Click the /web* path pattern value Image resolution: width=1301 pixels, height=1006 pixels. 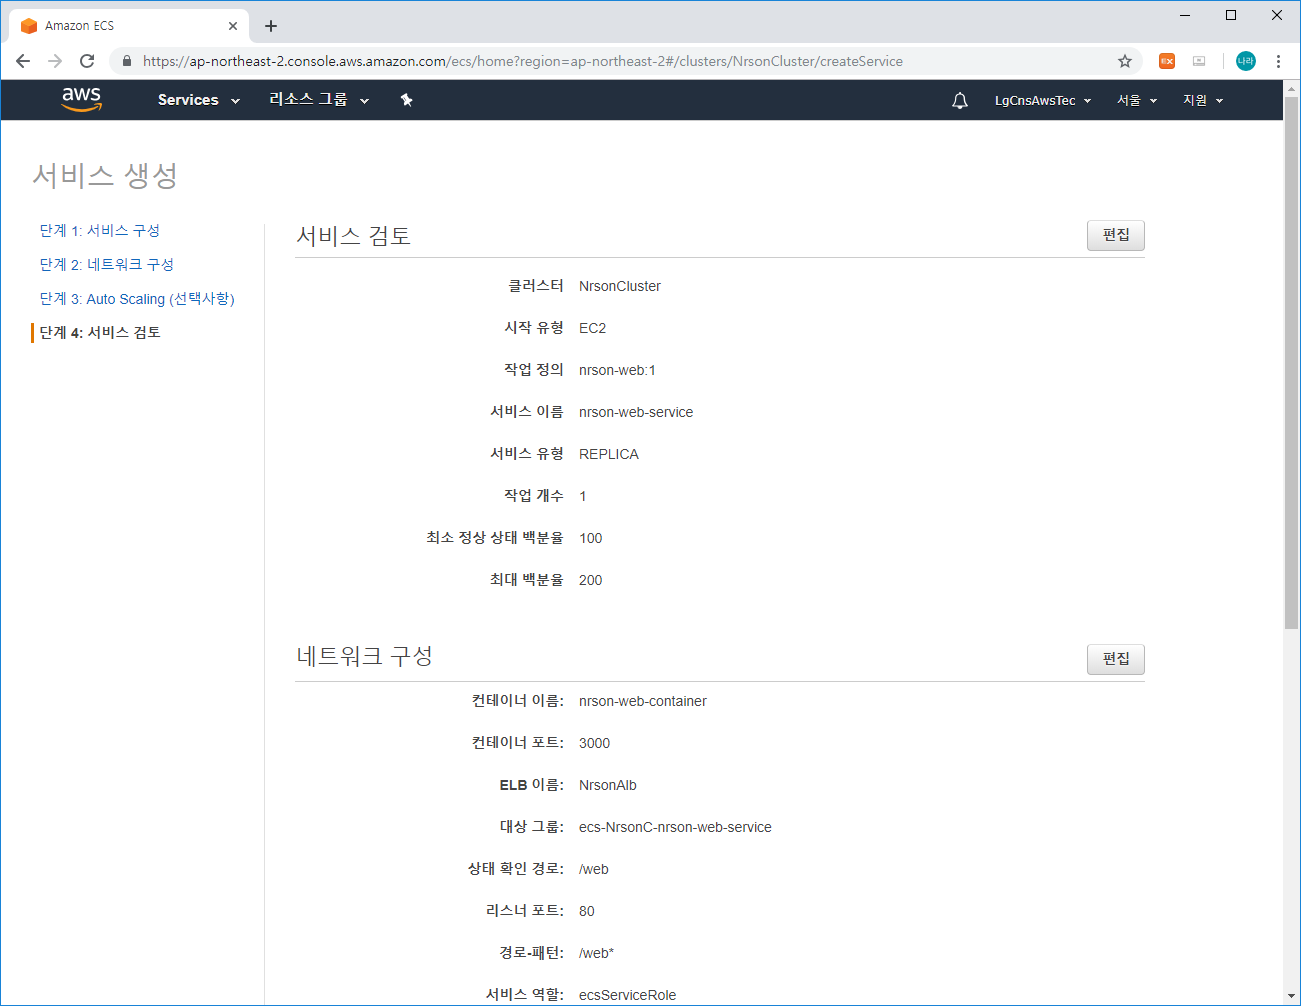click(596, 953)
